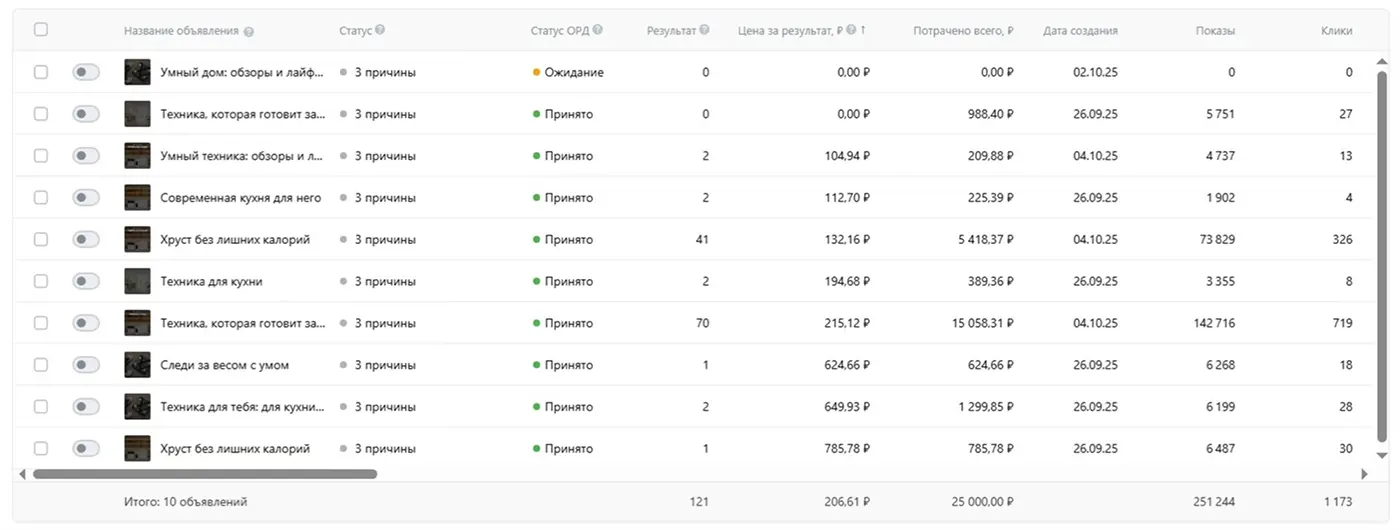Toggle the switch for Следи за весом с умом ad
Viewport: 1400px width, 530px height.
coord(86,365)
